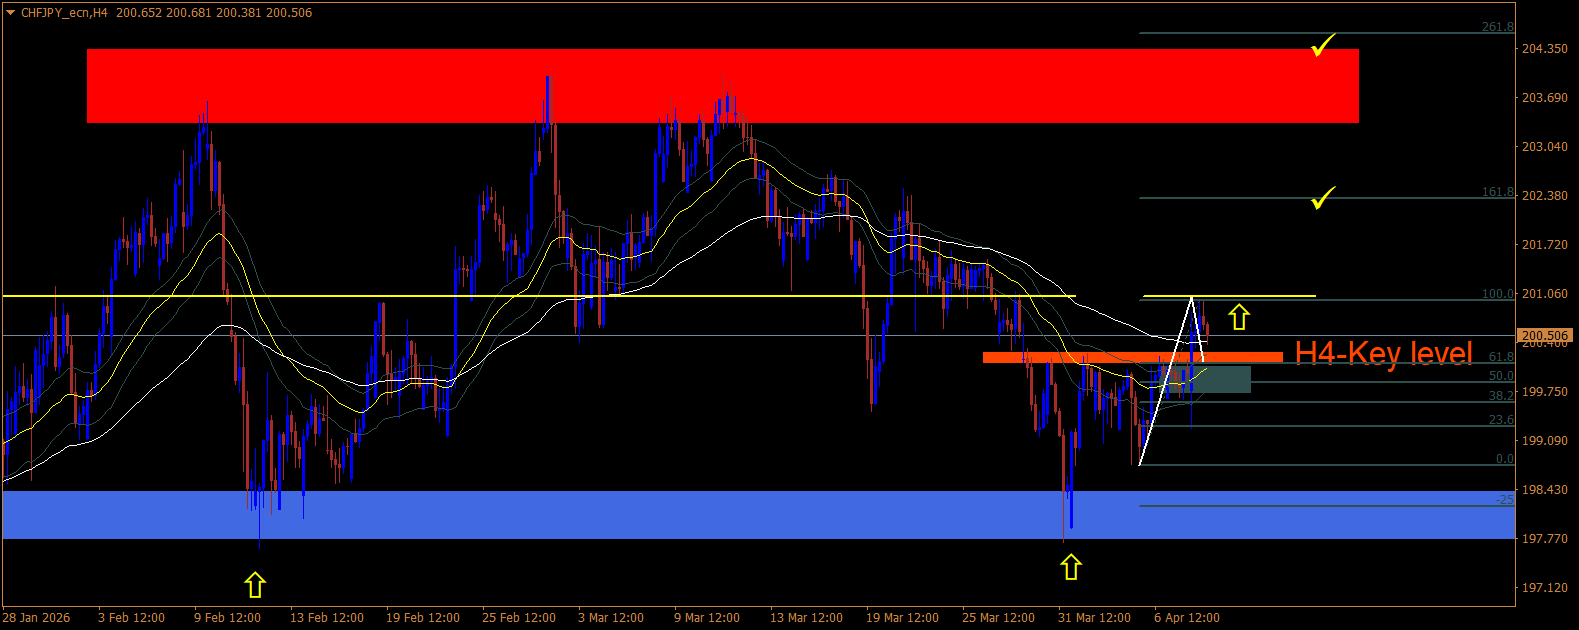Click the 203.040 price scale label
The width and height of the screenshot is (1579, 630).
pyautogui.click(x=1545, y=146)
